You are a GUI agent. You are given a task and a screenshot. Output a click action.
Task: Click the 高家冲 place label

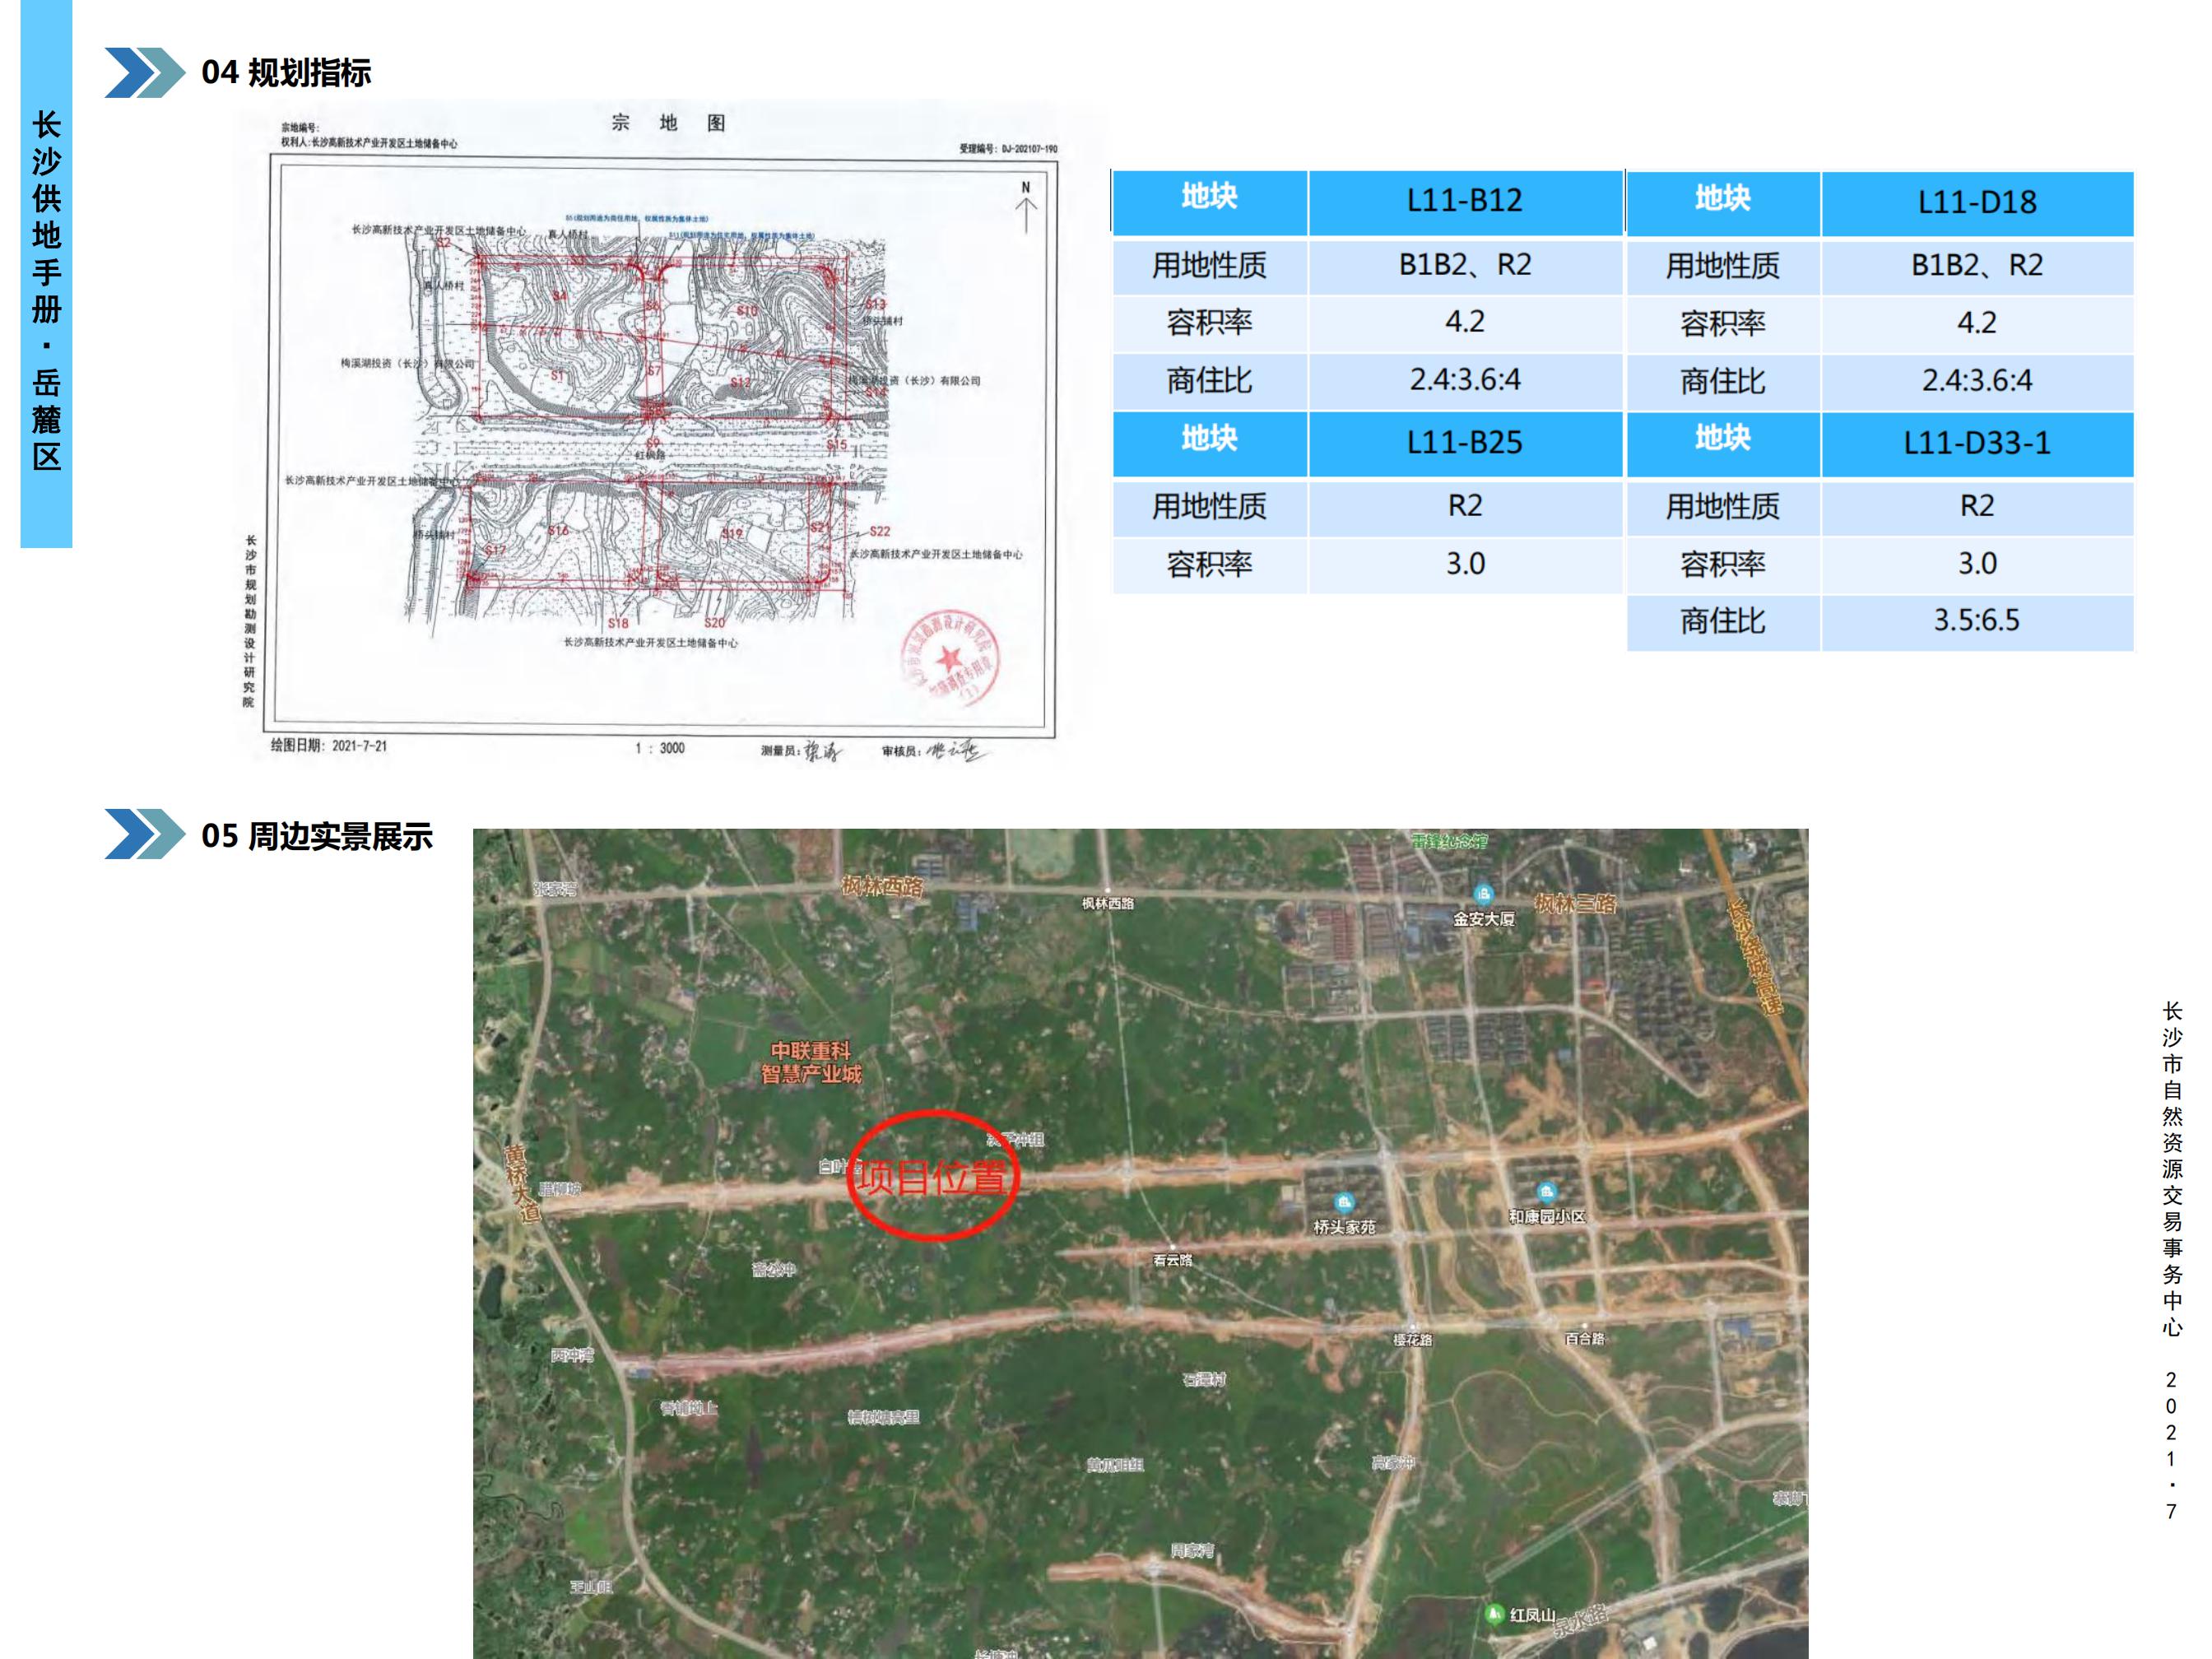pos(1393,1463)
